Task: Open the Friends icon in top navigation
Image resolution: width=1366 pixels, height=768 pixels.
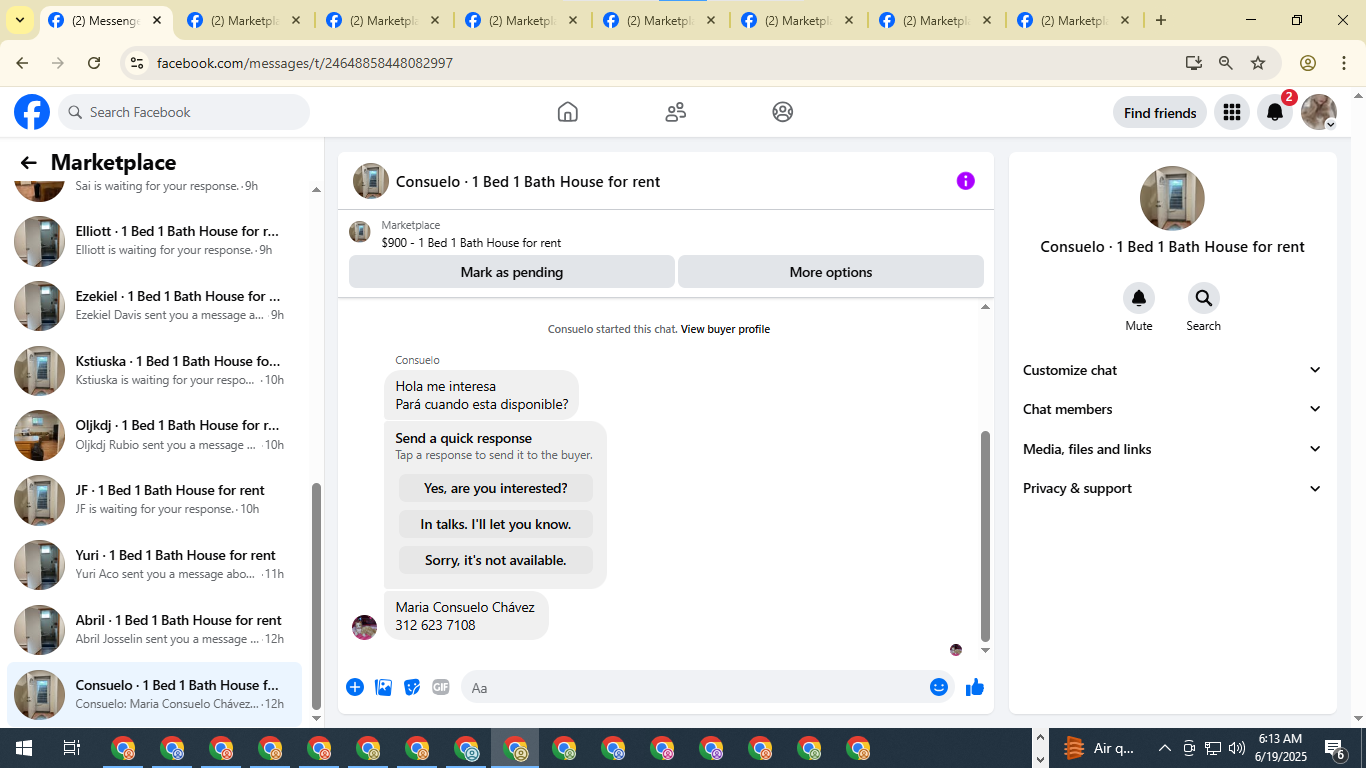Action: (676, 112)
